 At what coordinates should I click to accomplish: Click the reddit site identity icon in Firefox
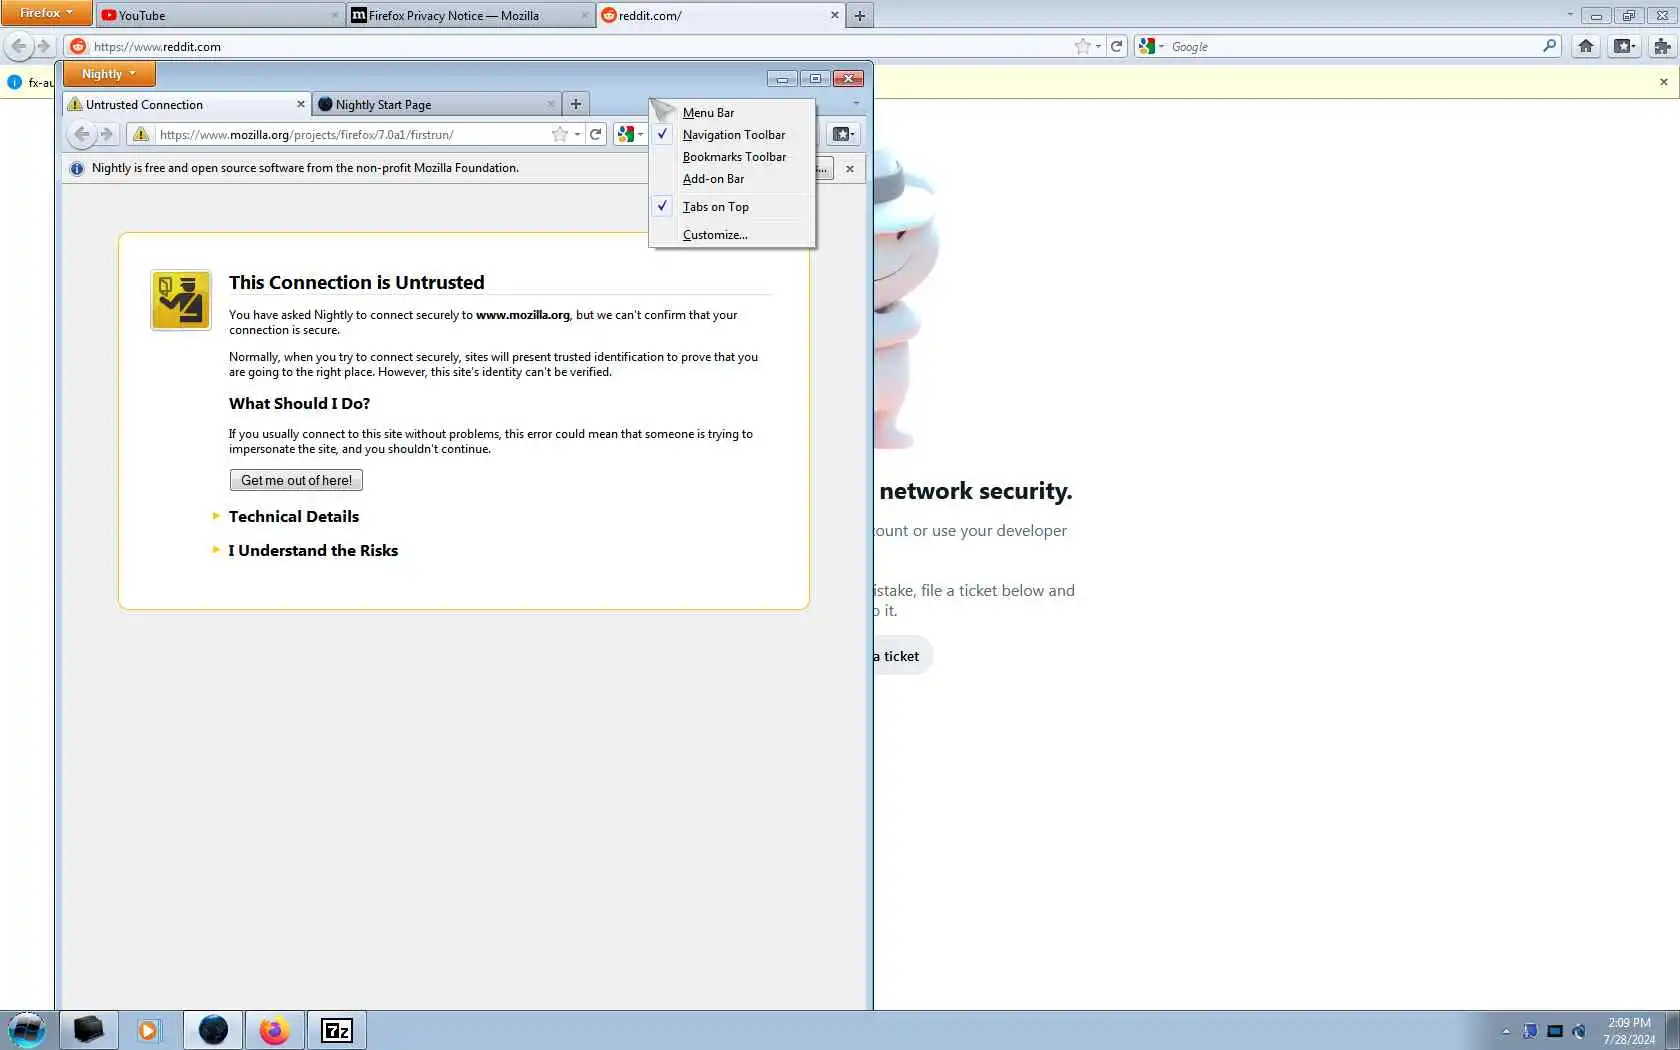click(78, 46)
